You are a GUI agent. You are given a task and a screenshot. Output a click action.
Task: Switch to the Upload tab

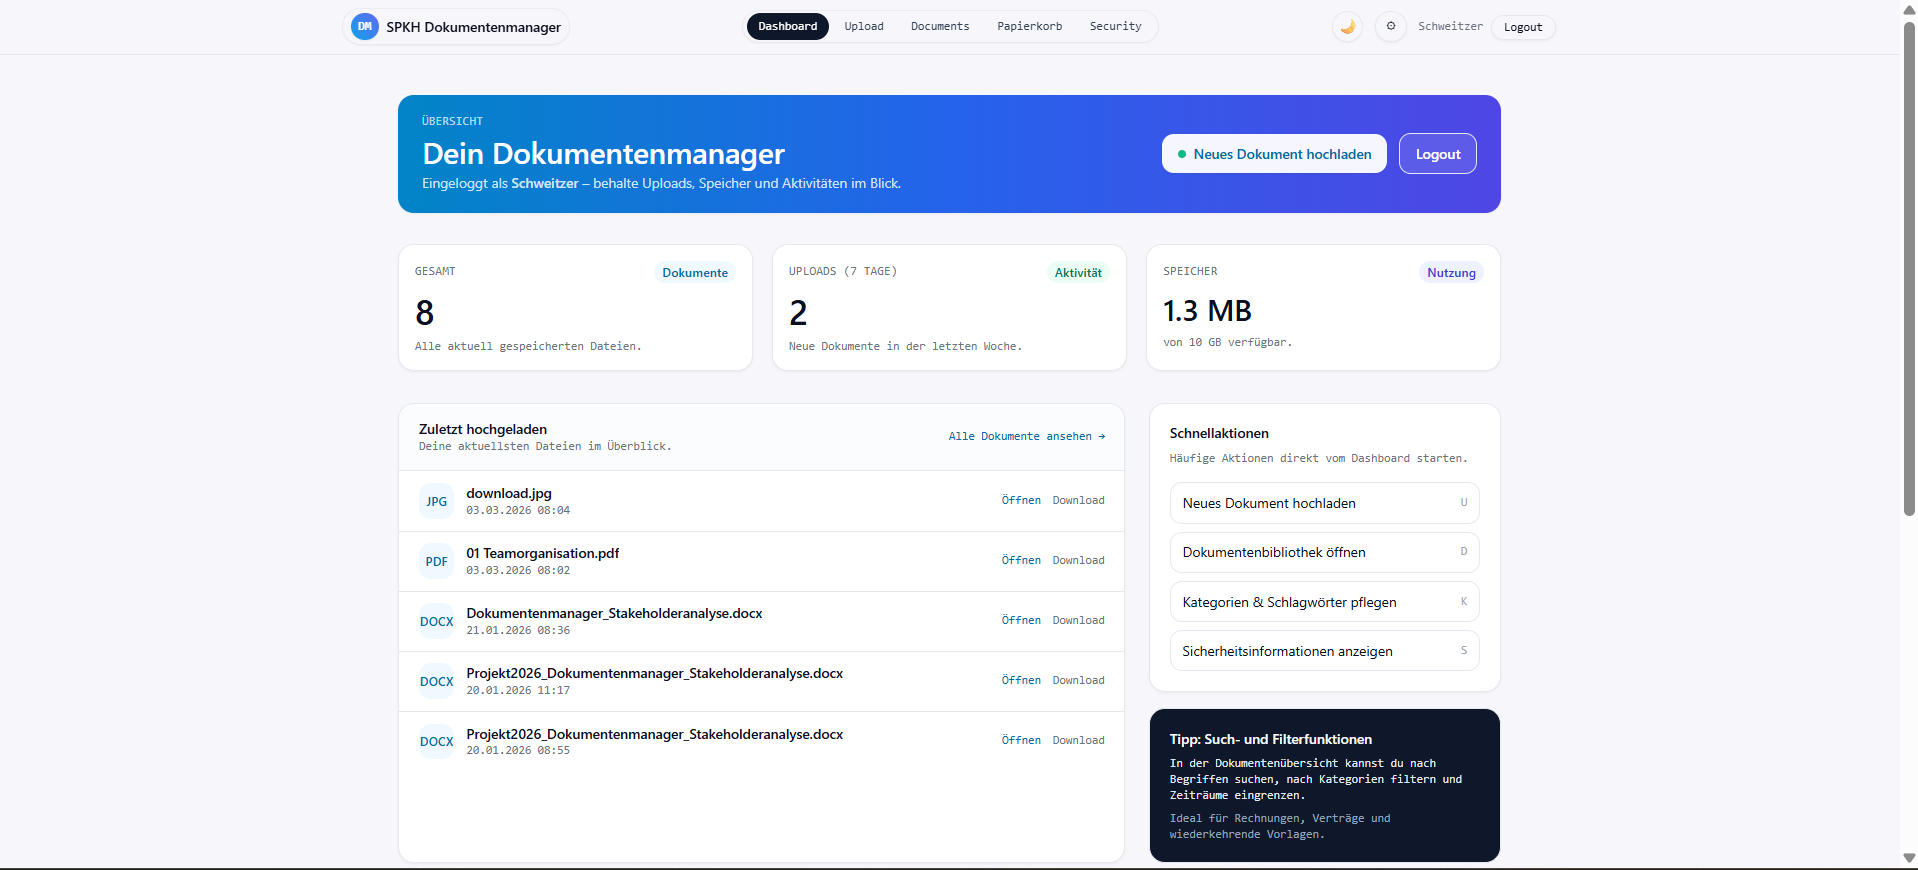(863, 27)
